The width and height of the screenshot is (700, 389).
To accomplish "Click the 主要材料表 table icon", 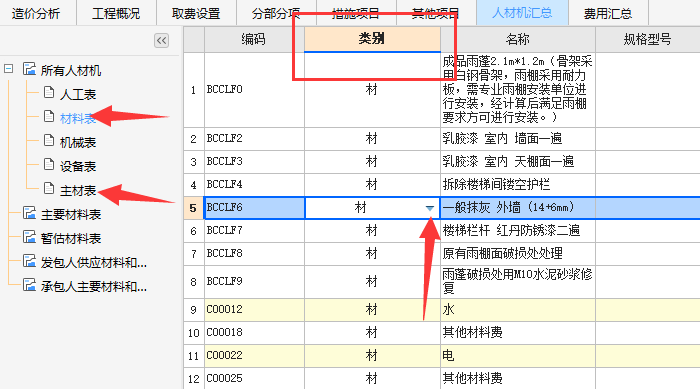I will pyautogui.click(x=29, y=213).
